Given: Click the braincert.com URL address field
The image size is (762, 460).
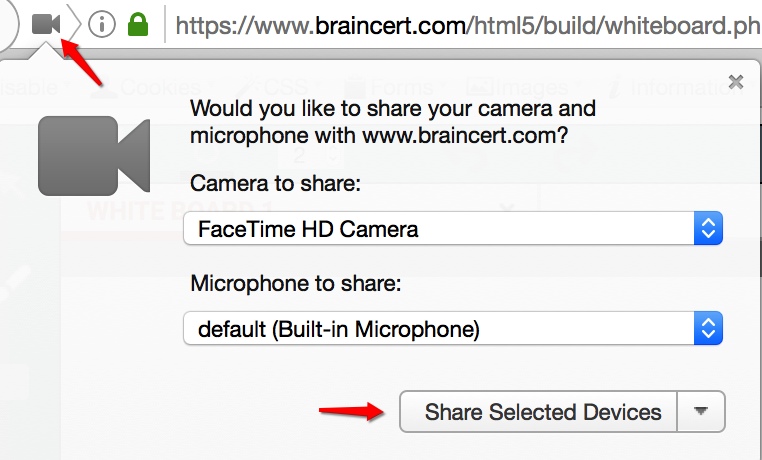Looking at the screenshot, I should coord(468,25).
